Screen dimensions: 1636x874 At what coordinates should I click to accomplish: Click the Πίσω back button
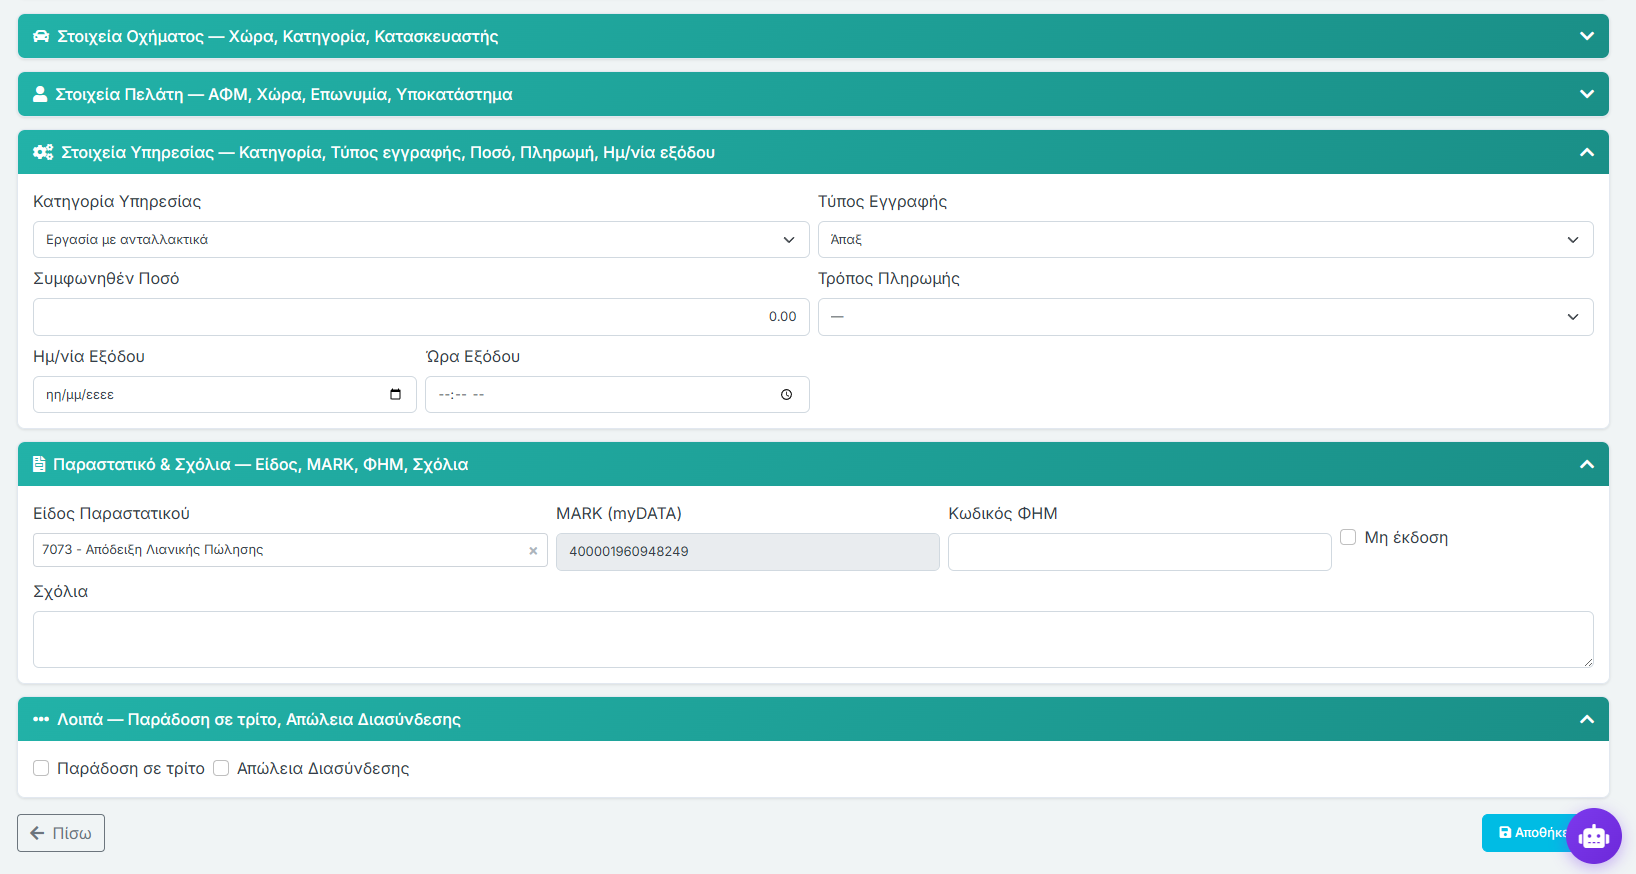pos(61,833)
